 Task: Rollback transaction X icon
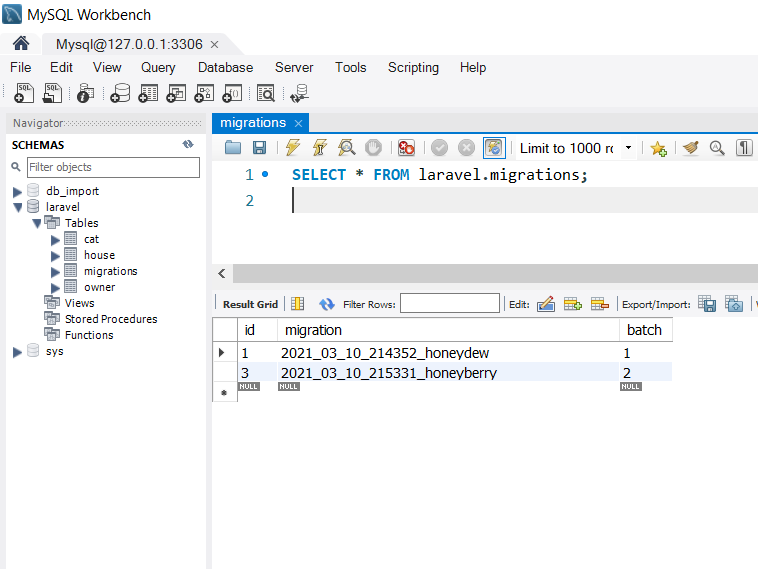point(466,147)
